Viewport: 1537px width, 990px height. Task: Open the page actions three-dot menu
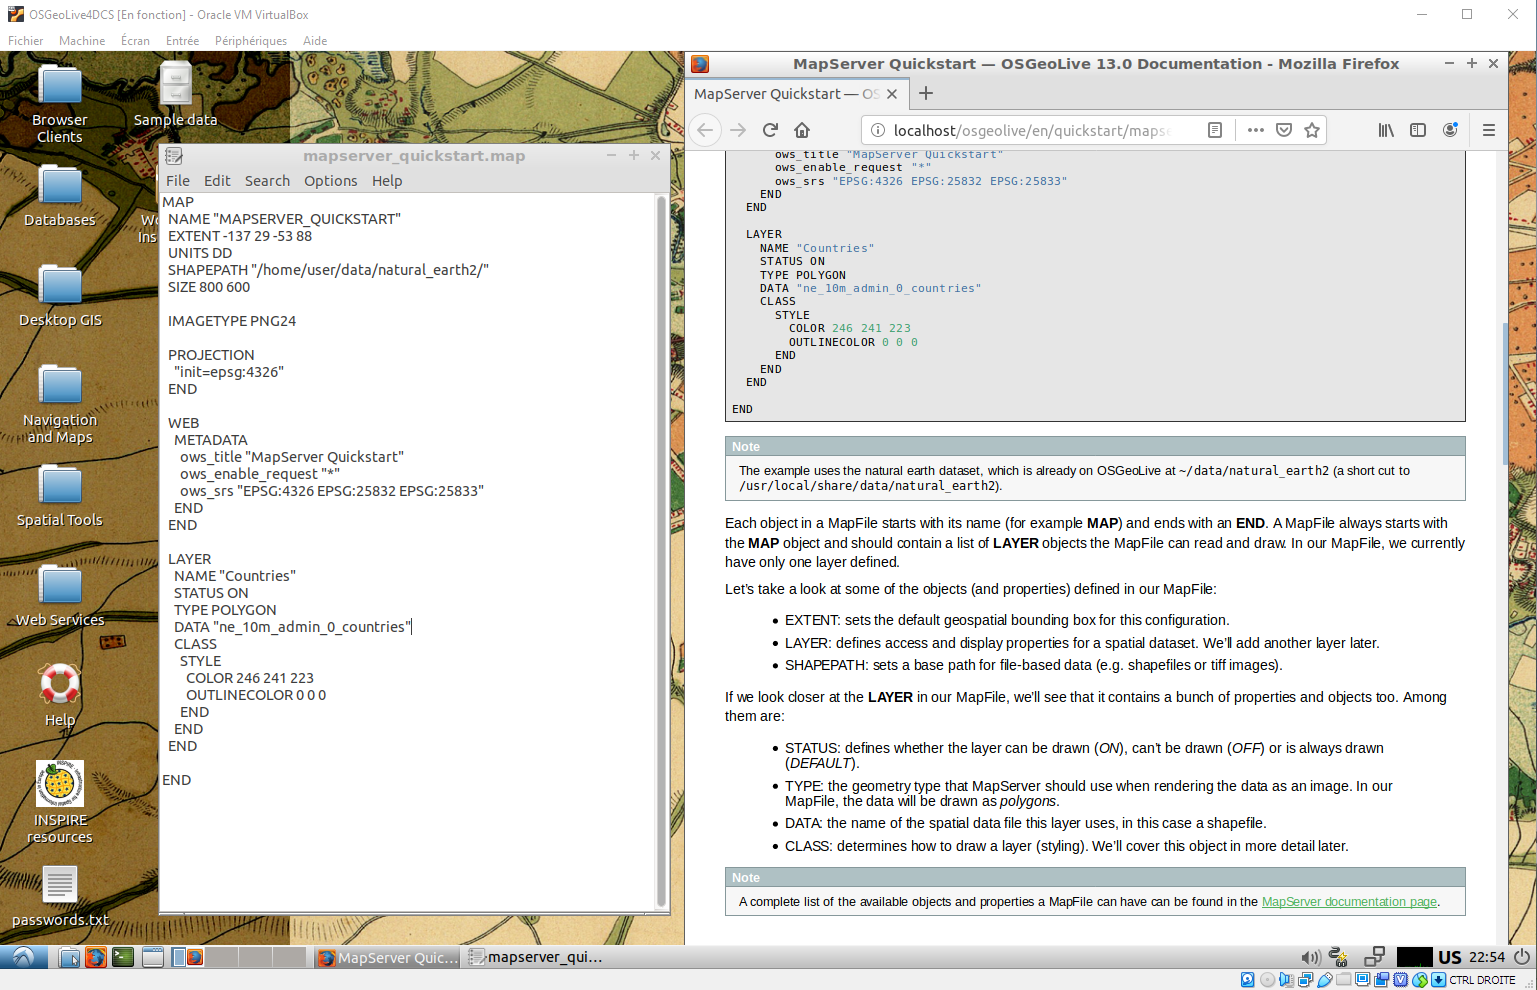click(1256, 130)
